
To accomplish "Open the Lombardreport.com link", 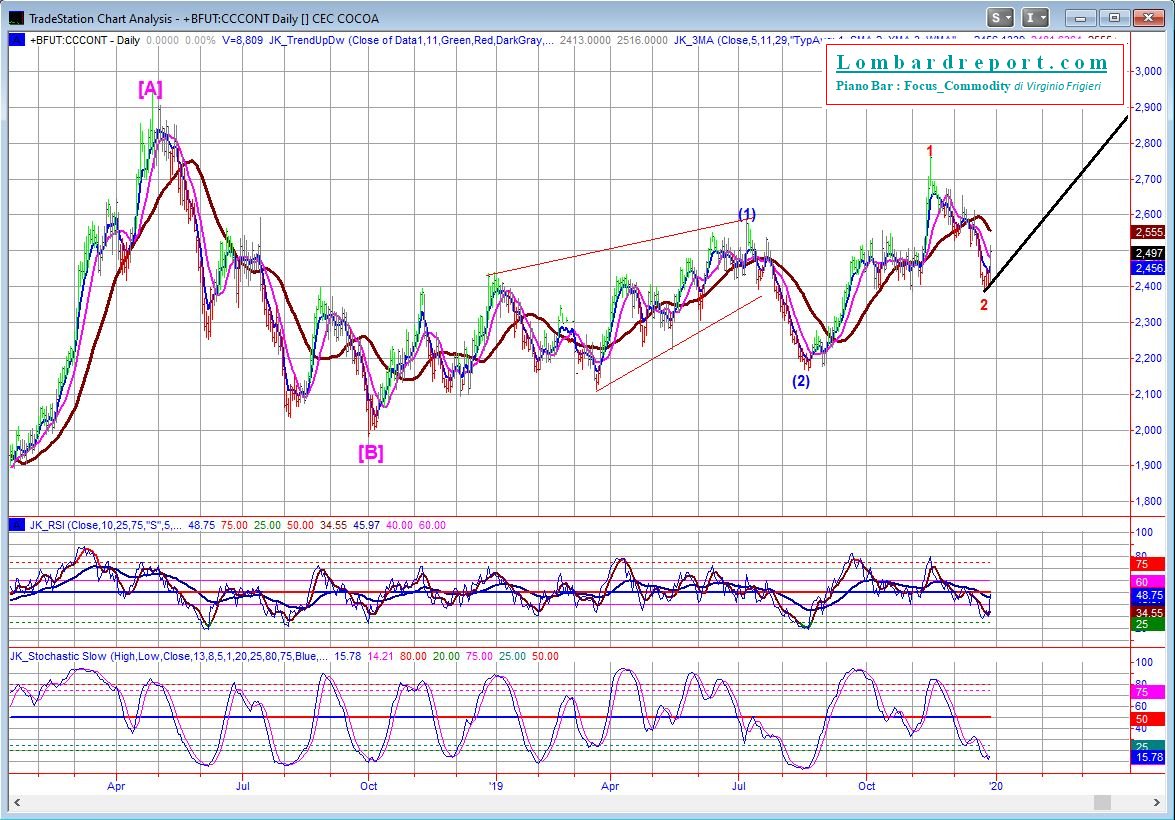I will click(972, 62).
